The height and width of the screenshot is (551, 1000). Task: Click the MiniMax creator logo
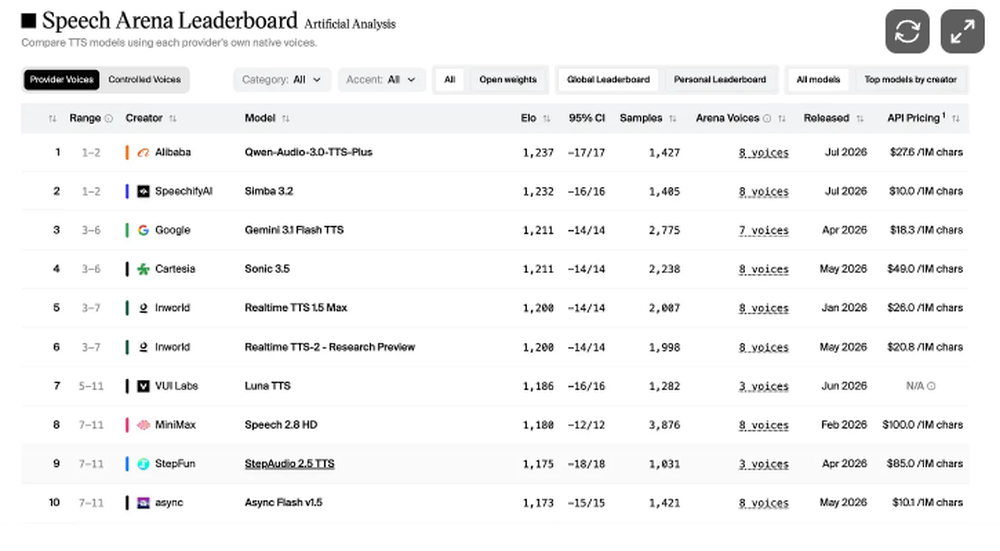coord(143,425)
